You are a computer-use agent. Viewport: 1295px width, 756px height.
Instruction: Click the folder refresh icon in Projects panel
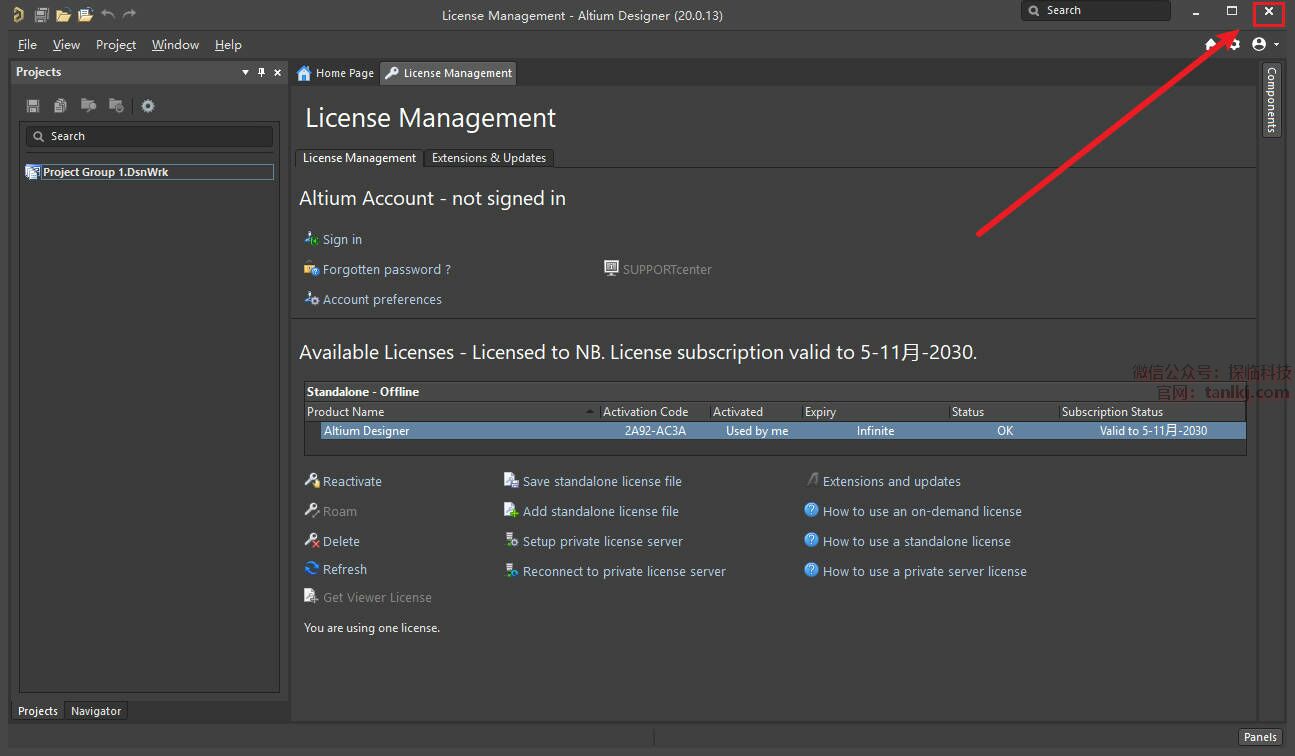(x=116, y=106)
